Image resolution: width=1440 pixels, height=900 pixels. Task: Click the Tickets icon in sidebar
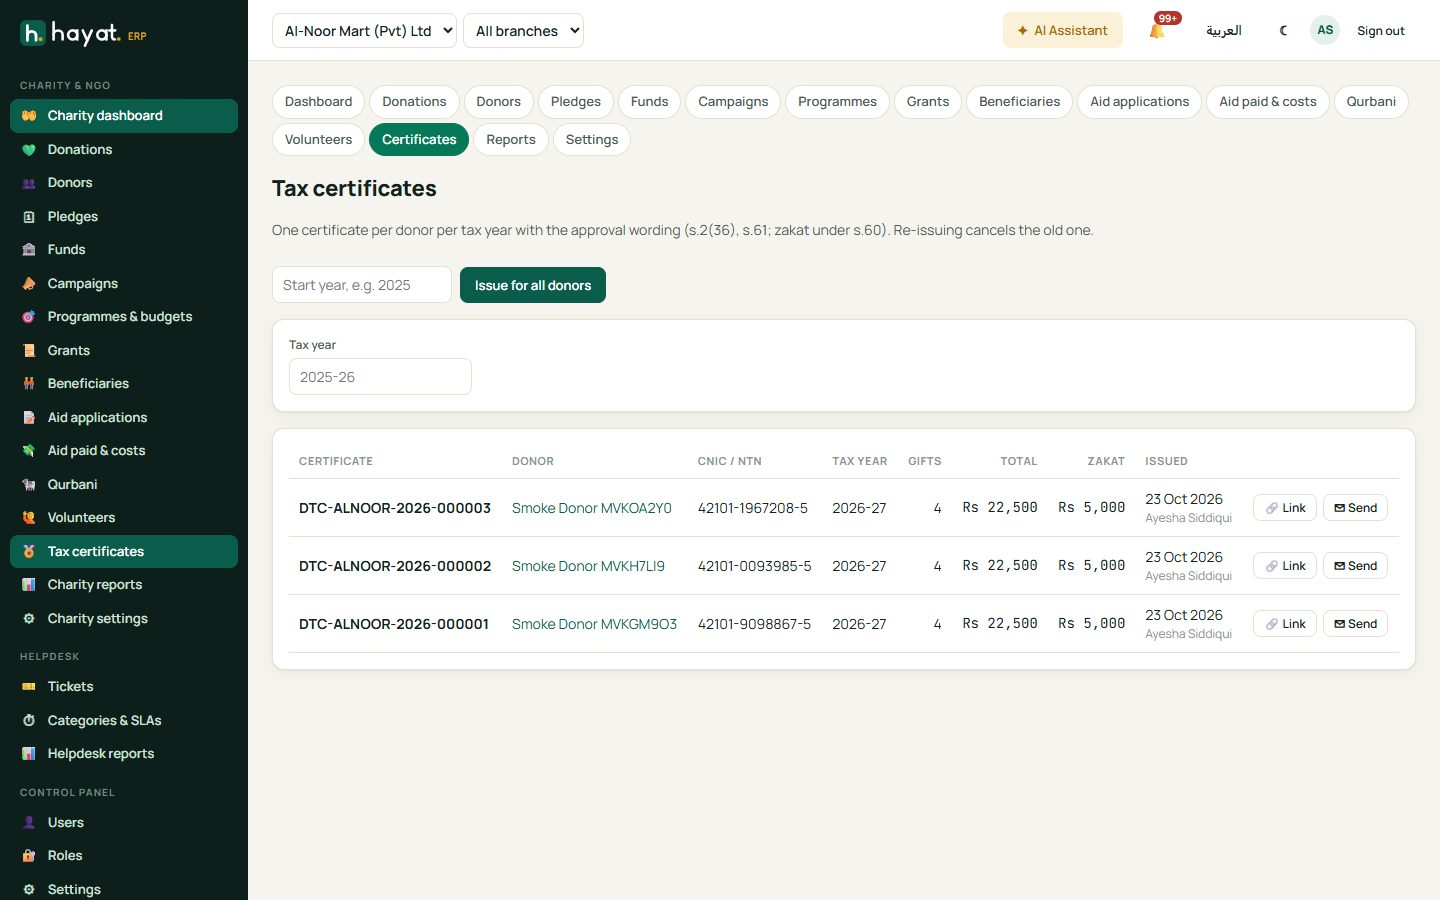click(x=29, y=687)
